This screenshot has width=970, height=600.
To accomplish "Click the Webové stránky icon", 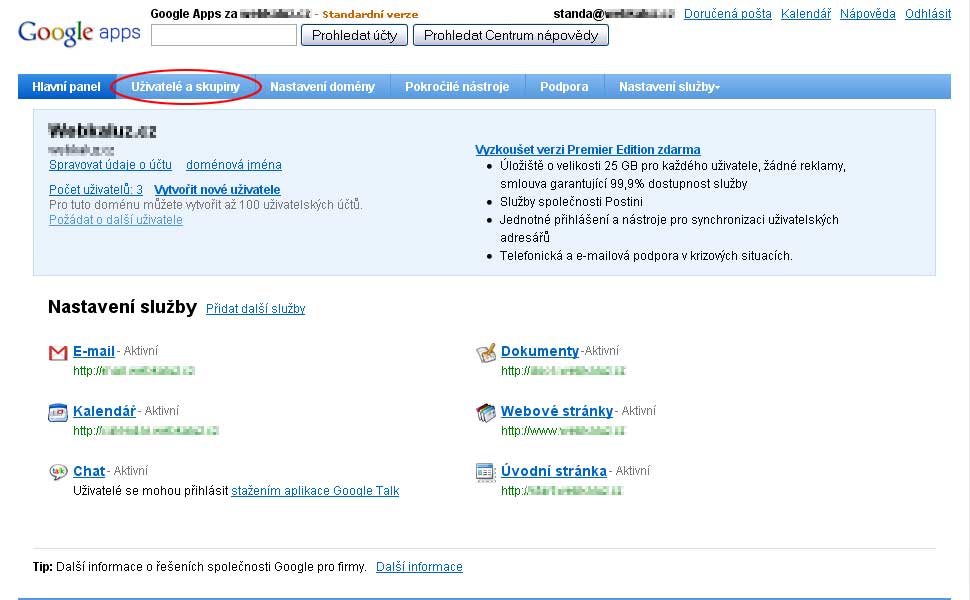I will click(x=486, y=413).
